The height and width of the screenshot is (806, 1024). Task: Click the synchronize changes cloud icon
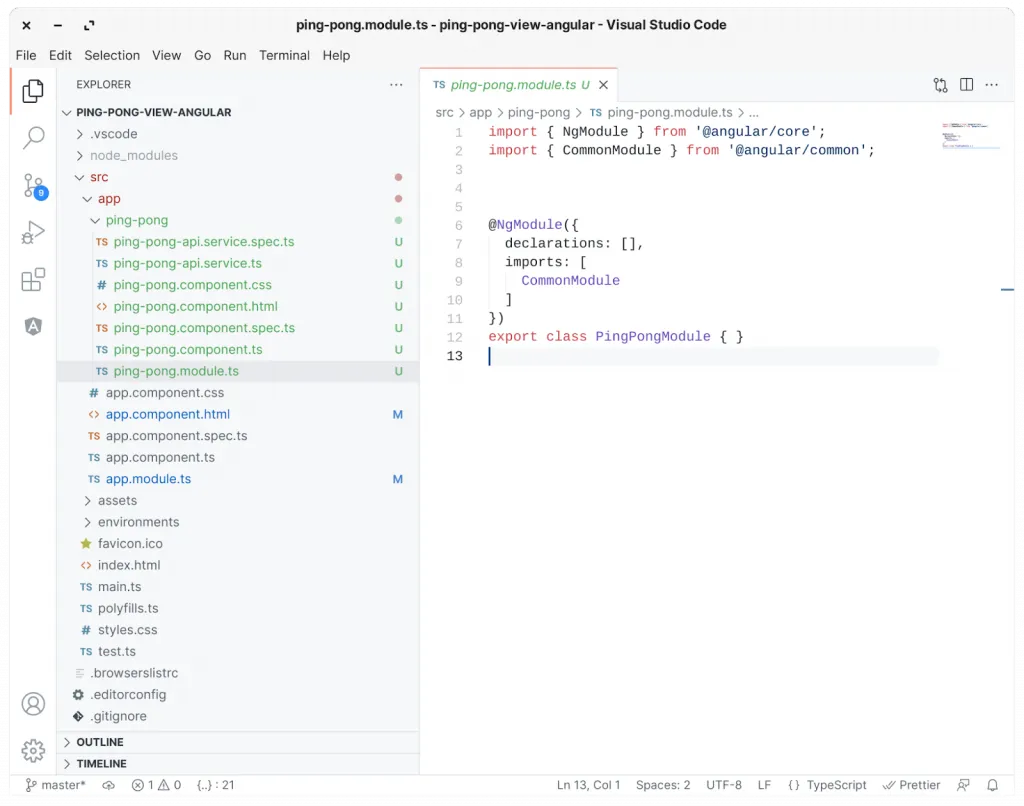pyautogui.click(x=108, y=785)
